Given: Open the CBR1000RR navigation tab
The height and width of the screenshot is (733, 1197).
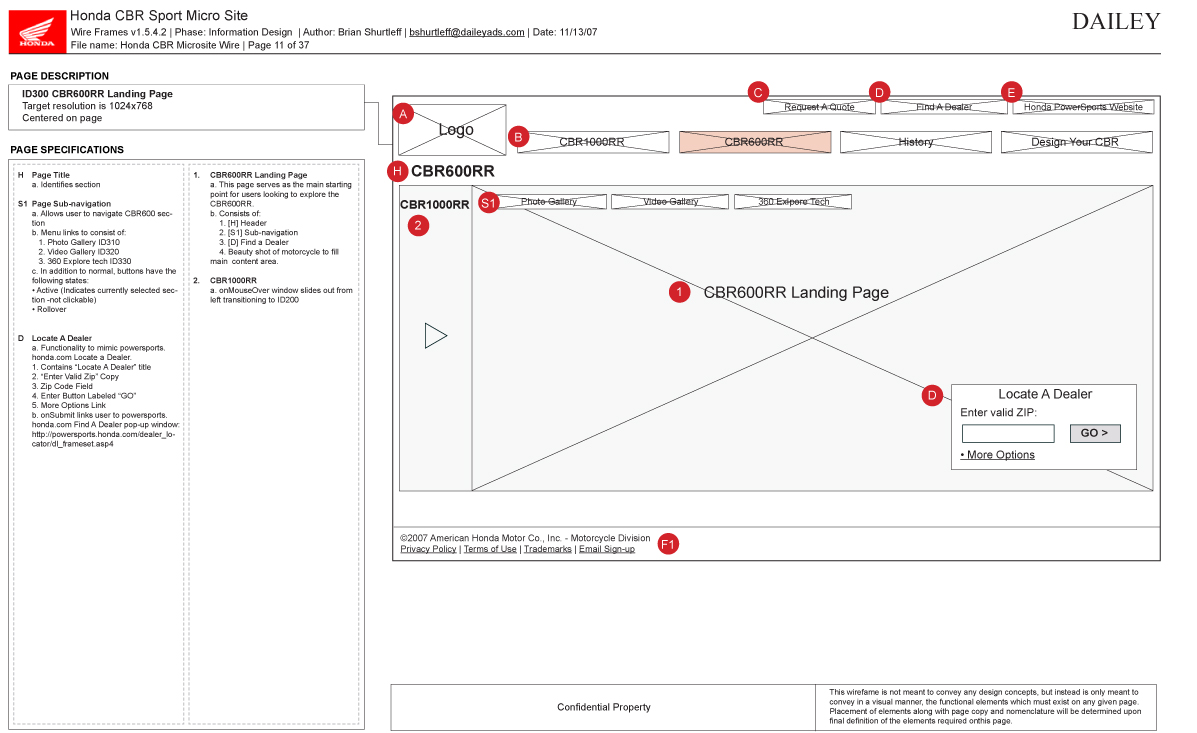Looking at the screenshot, I should [x=592, y=142].
